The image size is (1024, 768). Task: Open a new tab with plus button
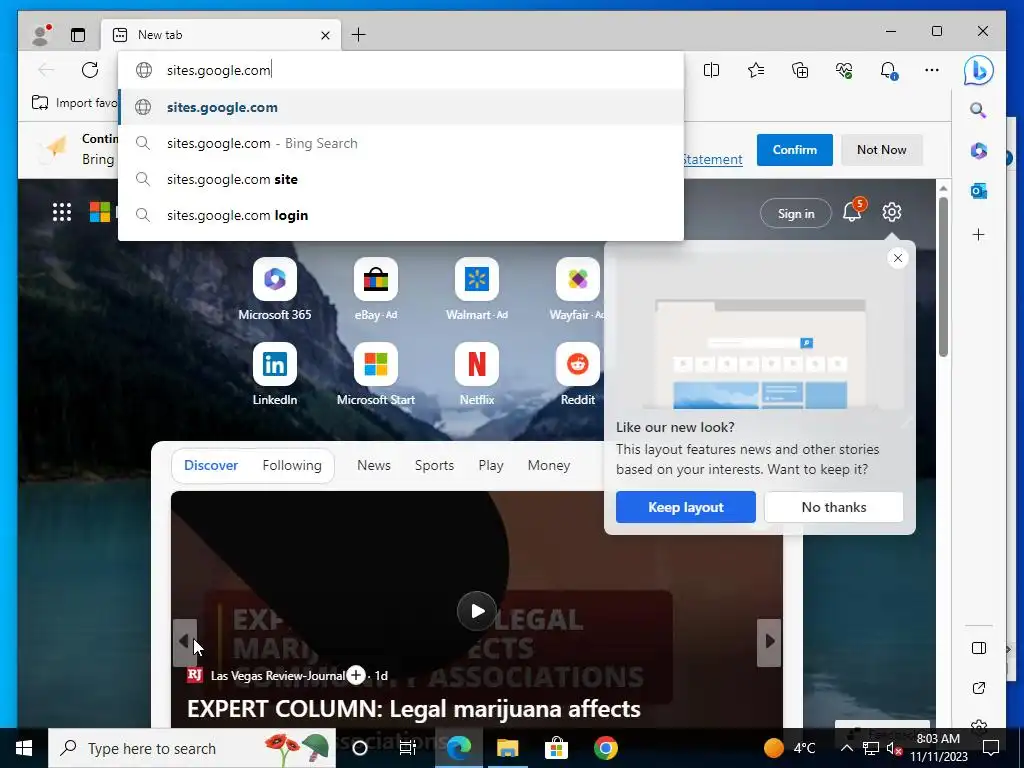[359, 35]
